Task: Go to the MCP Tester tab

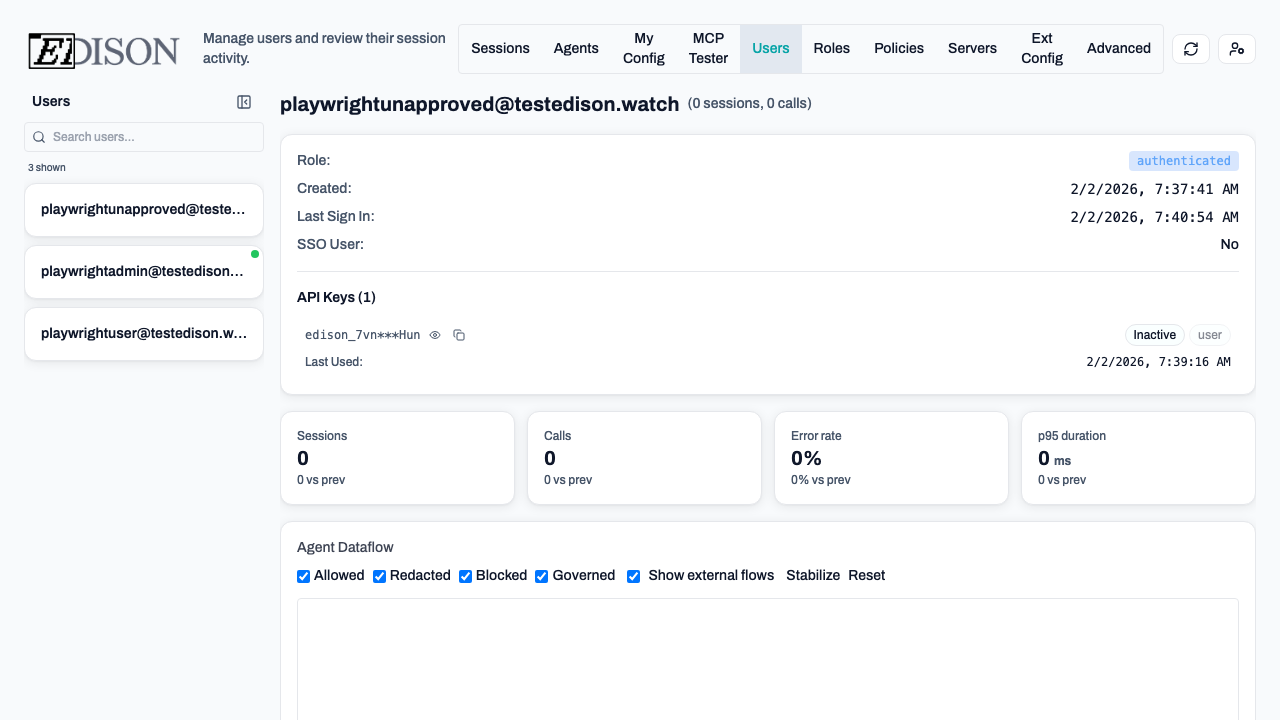Action: pyautogui.click(x=708, y=48)
